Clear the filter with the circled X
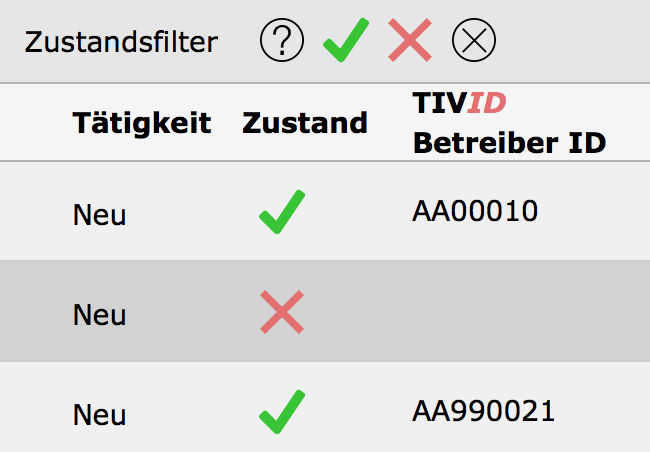 tap(474, 41)
